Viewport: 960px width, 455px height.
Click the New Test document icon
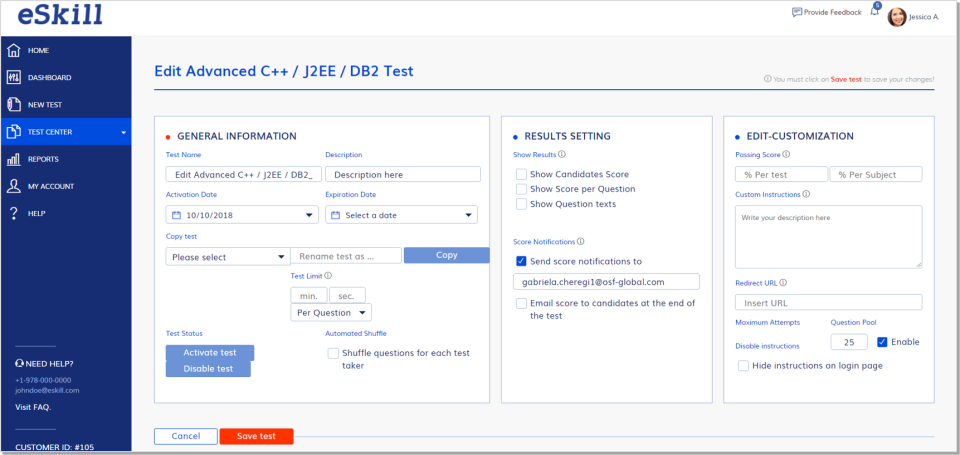pyautogui.click(x=14, y=105)
